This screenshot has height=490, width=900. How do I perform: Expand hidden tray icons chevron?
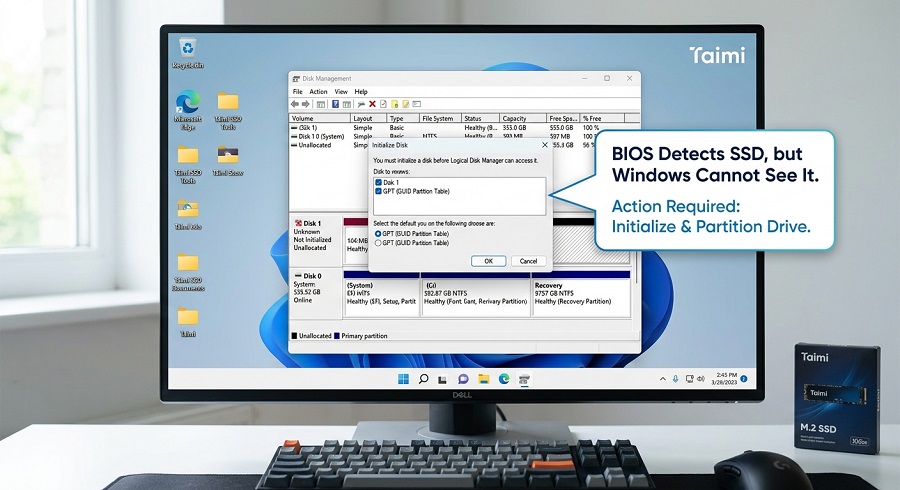[663, 379]
